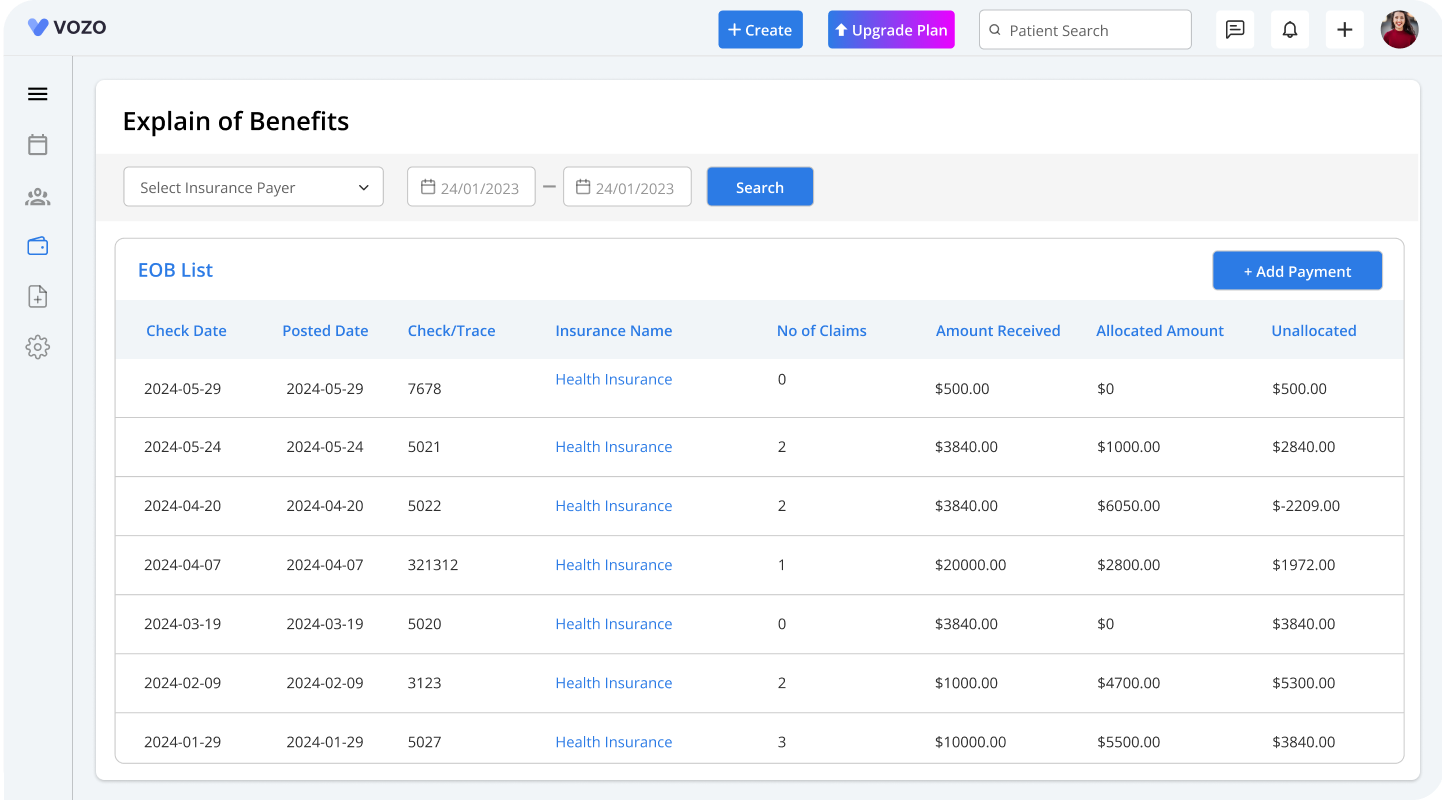Image resolution: width=1442 pixels, height=800 pixels.
Task: Click unallocated value $-2209.00
Action: [1306, 506]
